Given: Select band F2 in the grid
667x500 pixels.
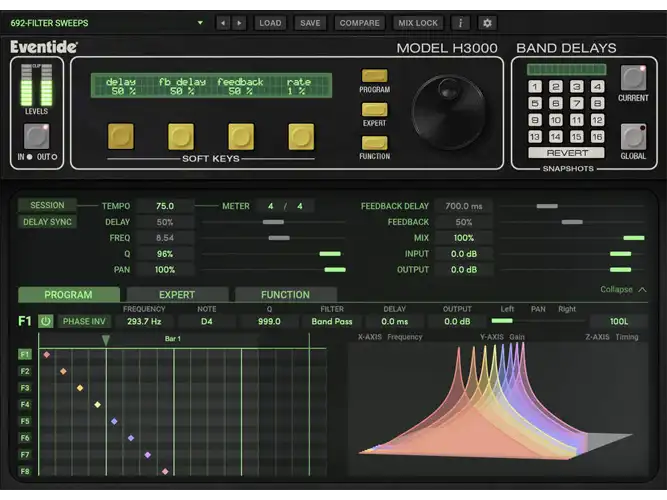Looking at the screenshot, I should point(25,371).
